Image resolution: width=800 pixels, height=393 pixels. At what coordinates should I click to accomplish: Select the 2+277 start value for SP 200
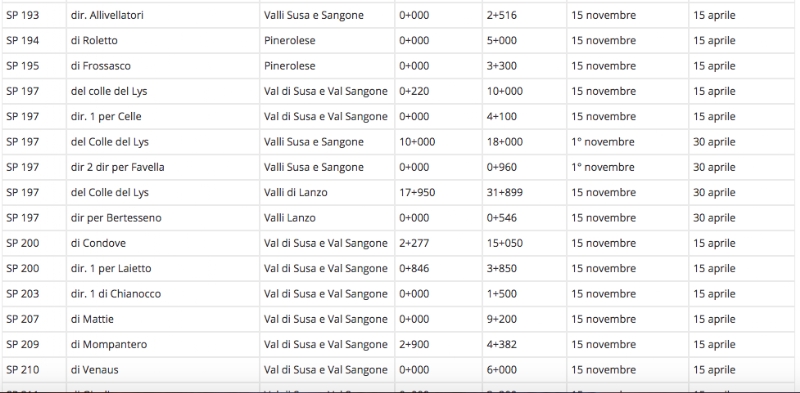pos(414,243)
